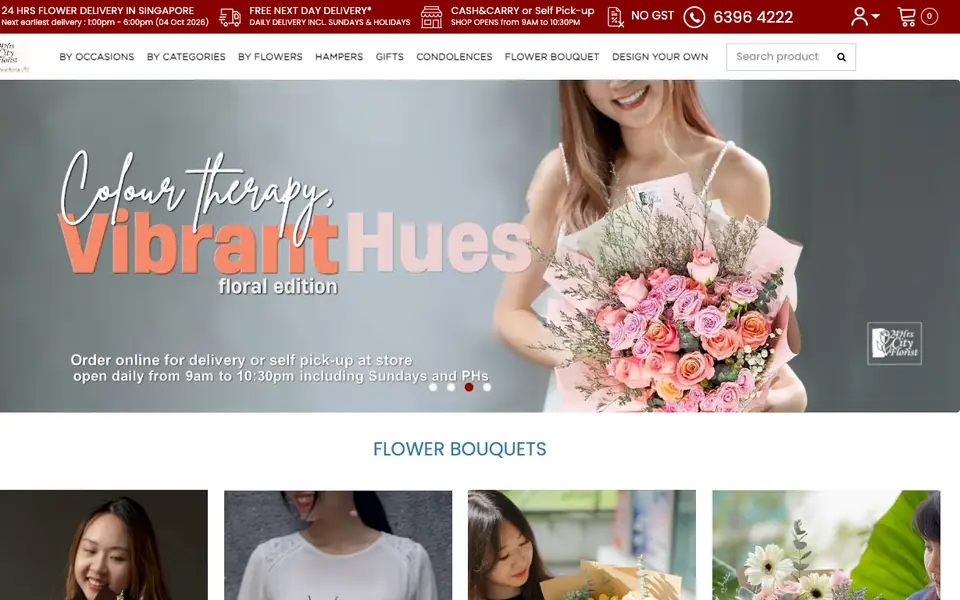This screenshot has width=960, height=600.
Task: Click CASH&CARRY or Self Pick-up text
Action: (522, 10)
